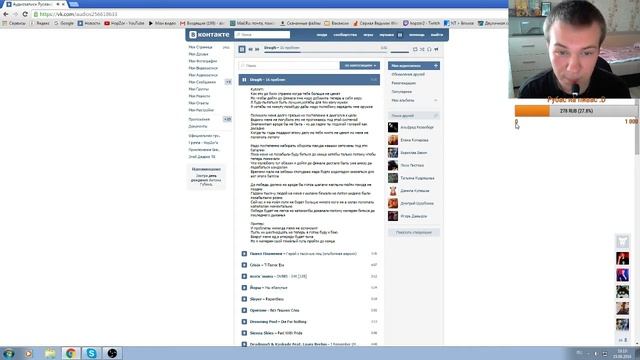Play the DVBBS track
The width and height of the screenshot is (640, 360).
tap(244, 277)
